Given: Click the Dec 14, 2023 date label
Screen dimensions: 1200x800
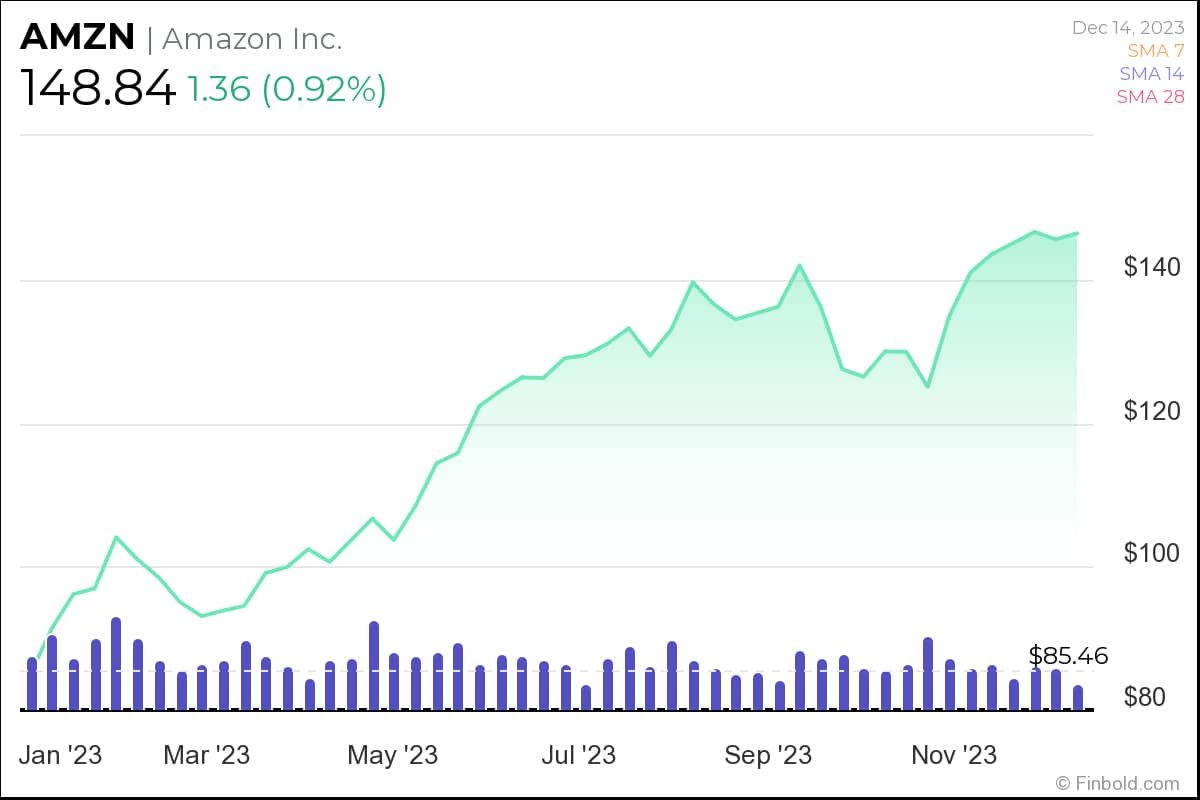Looking at the screenshot, I should pyautogui.click(x=1127, y=28).
